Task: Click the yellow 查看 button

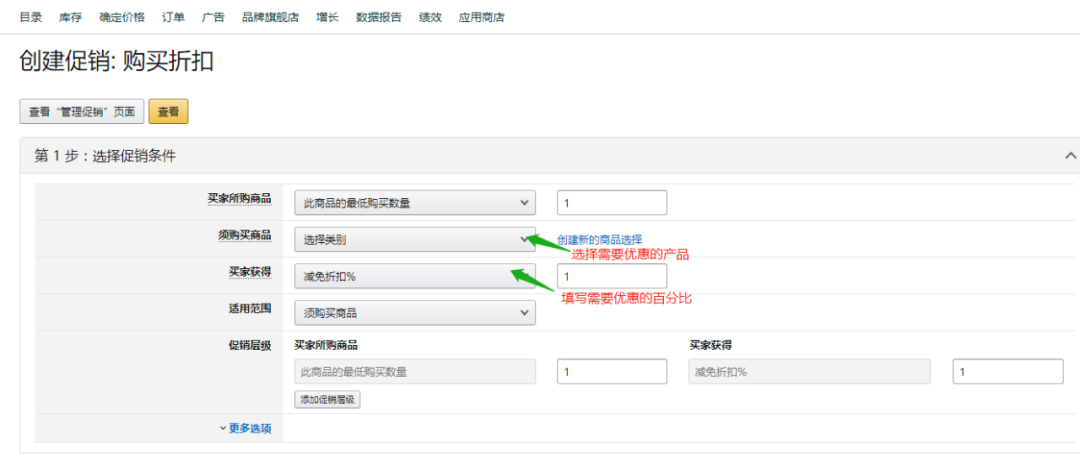Action: [168, 112]
